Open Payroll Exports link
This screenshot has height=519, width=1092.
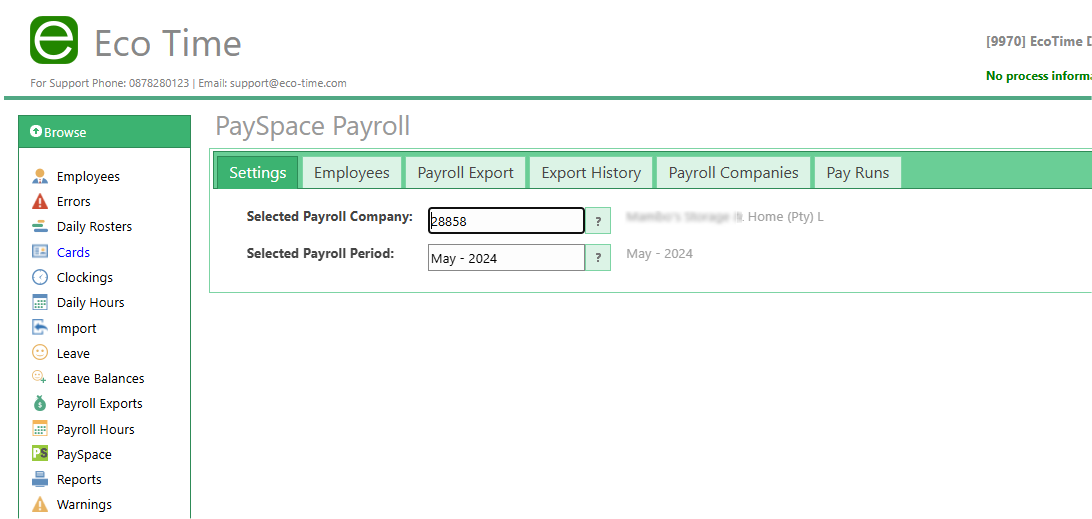100,403
